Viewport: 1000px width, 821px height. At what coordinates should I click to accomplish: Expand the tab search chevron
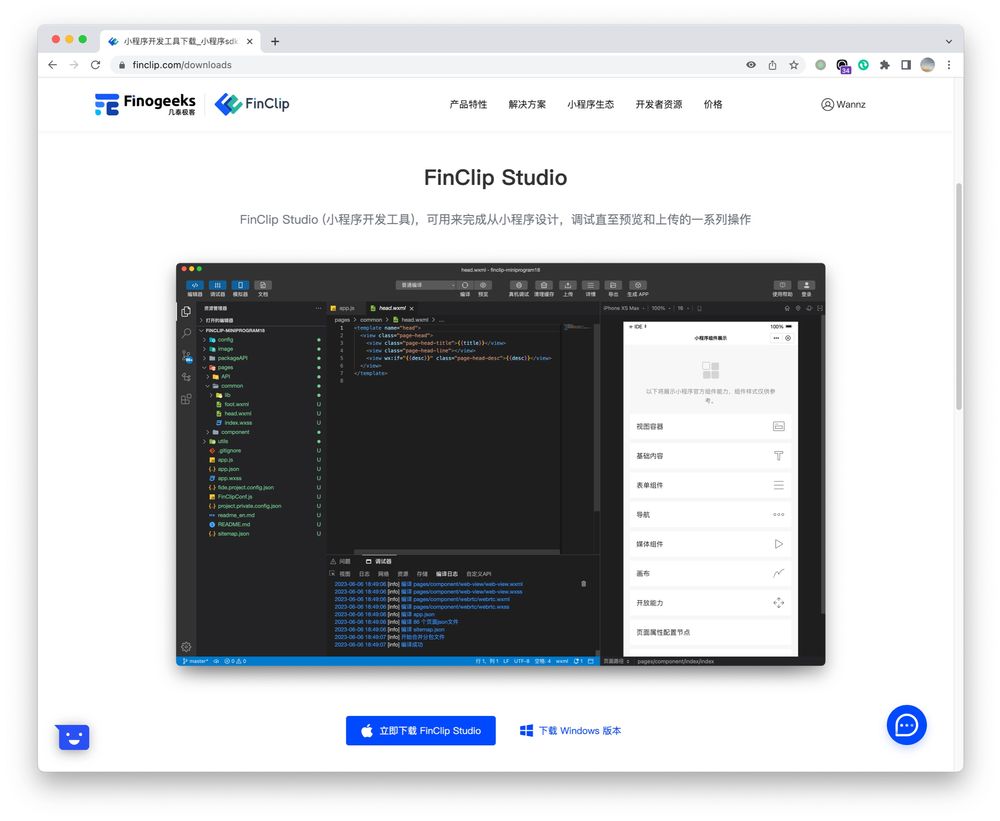946,41
